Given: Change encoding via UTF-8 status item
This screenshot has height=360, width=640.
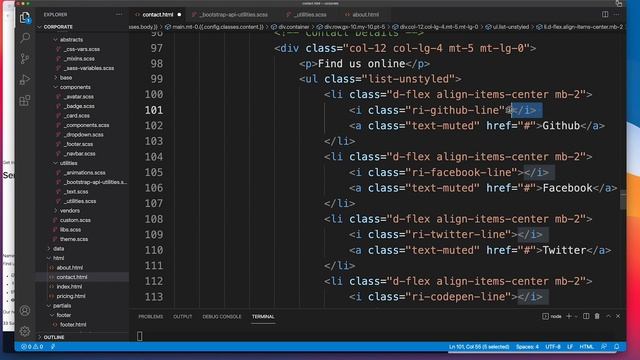Looking at the screenshot, I should pos(553,347).
